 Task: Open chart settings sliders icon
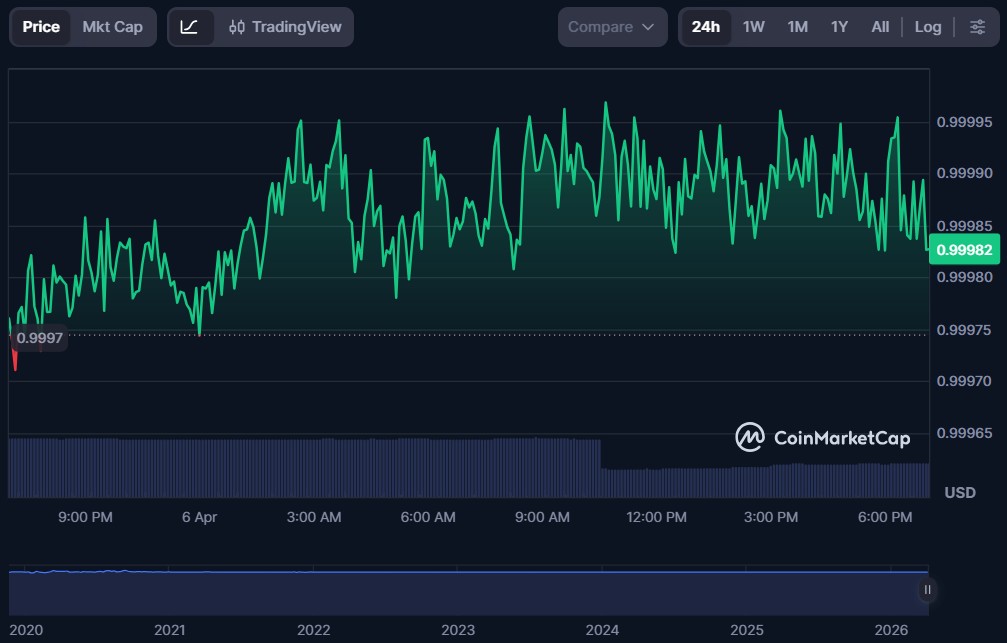click(977, 27)
